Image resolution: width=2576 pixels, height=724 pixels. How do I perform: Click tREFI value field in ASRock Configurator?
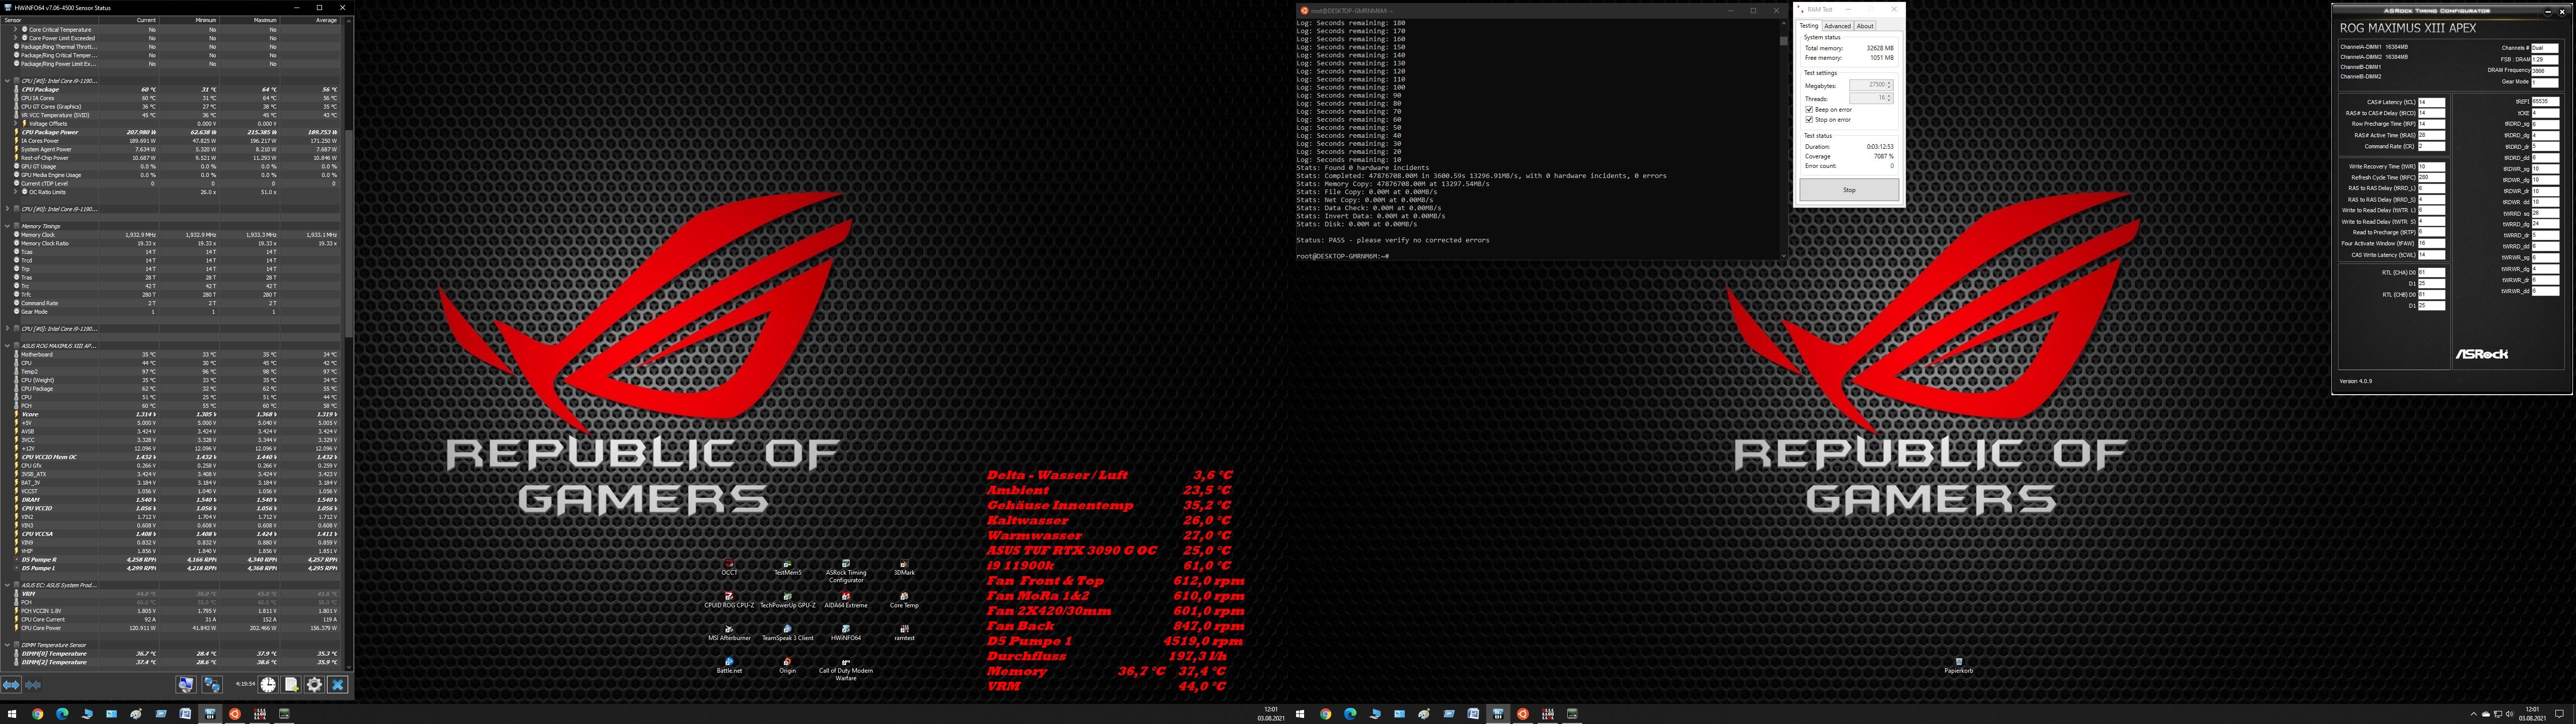point(2545,102)
